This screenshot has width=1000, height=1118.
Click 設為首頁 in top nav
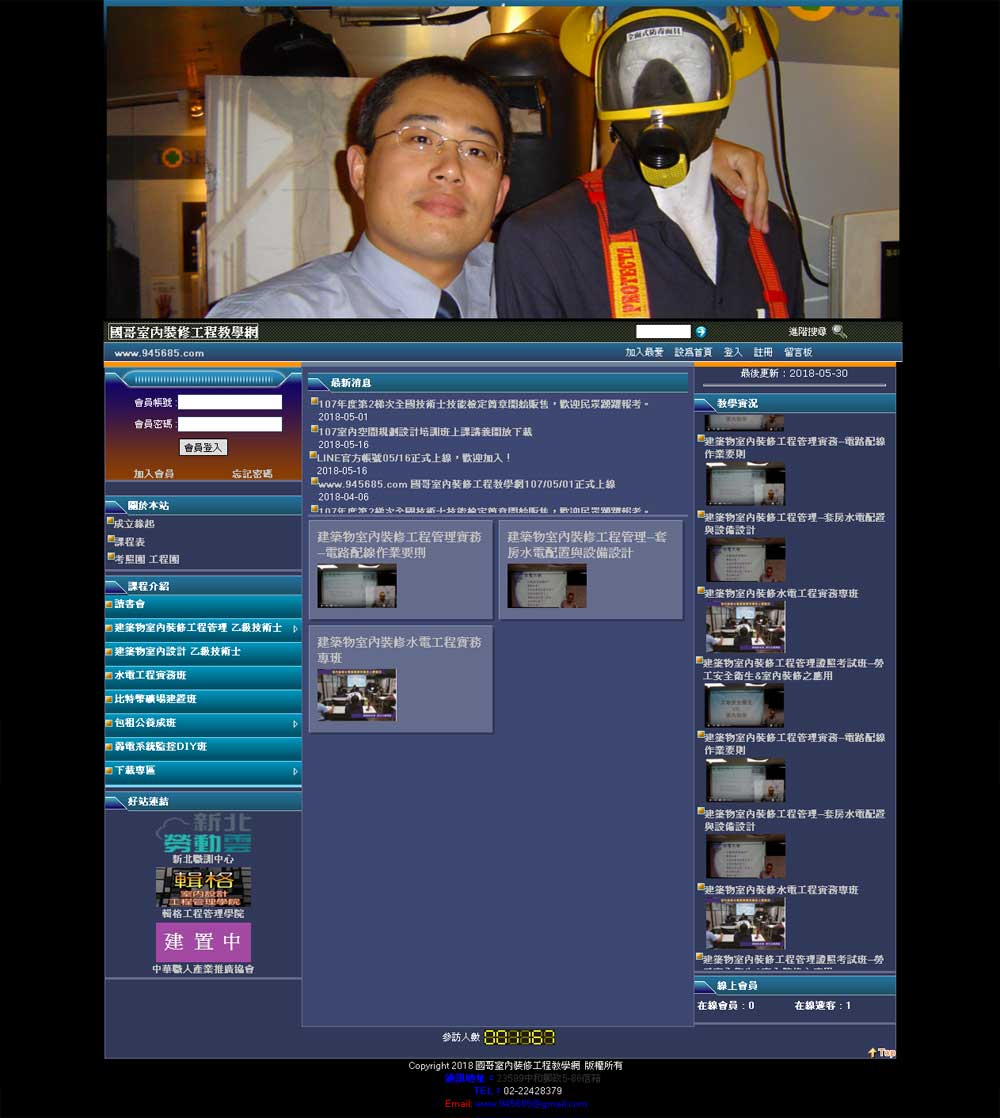(693, 352)
